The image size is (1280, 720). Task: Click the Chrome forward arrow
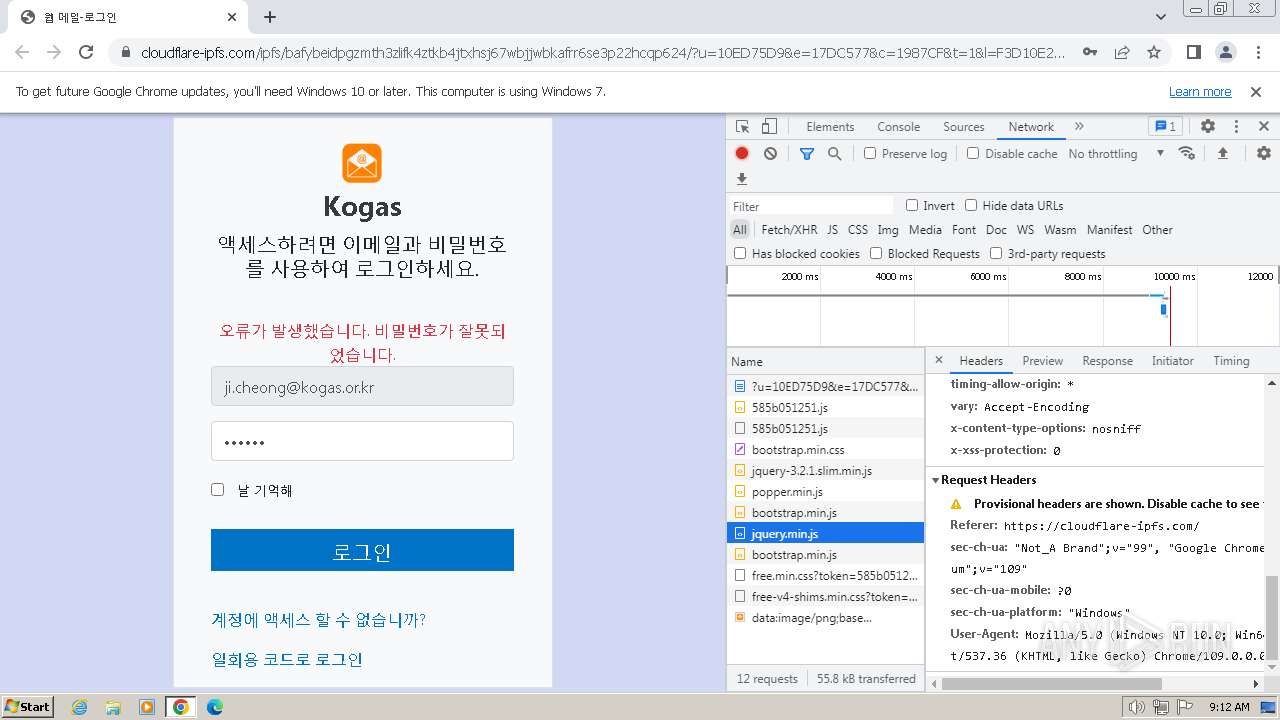(x=54, y=52)
